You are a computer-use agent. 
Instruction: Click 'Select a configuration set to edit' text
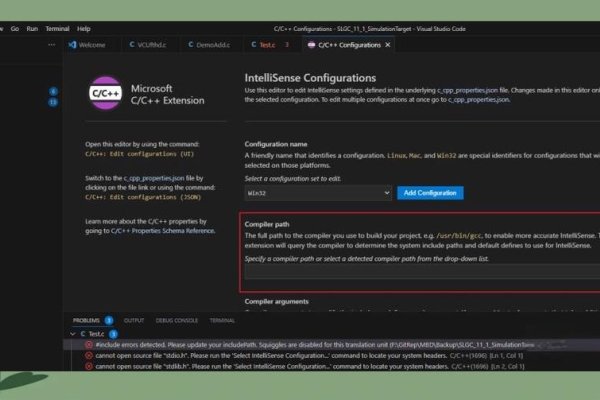[293, 179]
